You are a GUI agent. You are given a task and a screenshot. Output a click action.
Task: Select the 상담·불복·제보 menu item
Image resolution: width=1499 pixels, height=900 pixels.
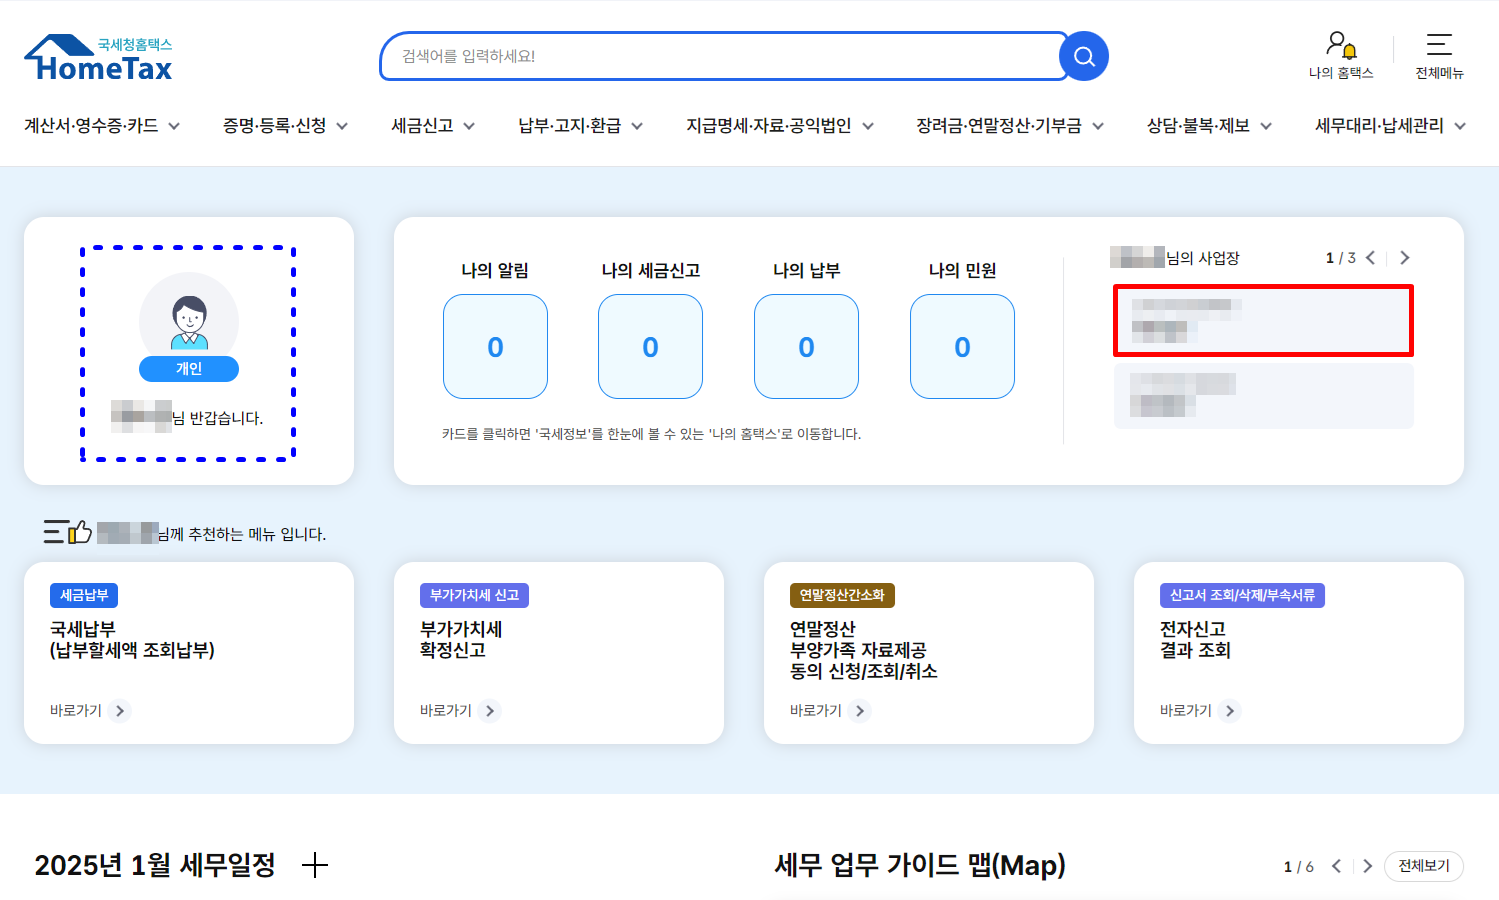coord(1199,126)
